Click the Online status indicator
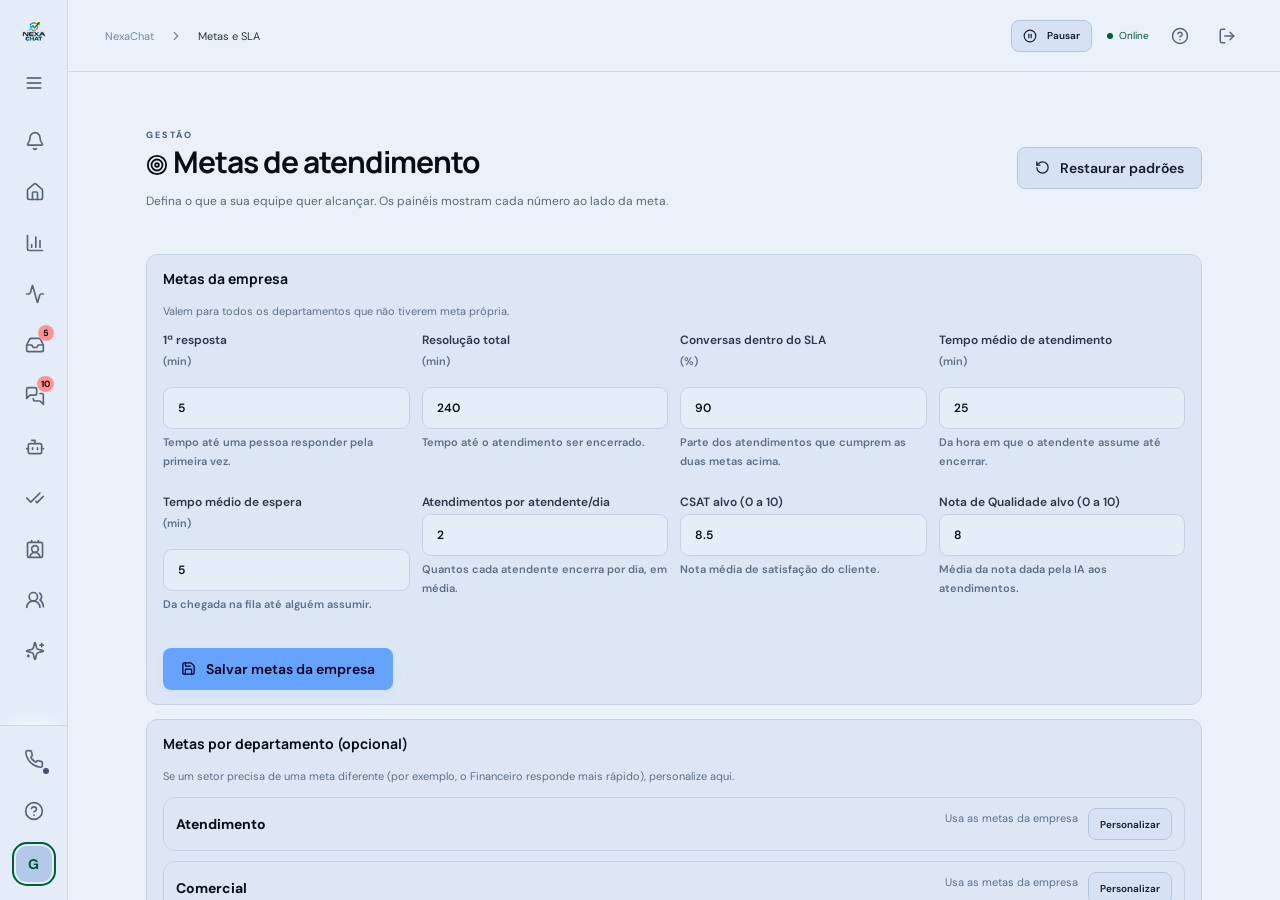 pos(1128,36)
